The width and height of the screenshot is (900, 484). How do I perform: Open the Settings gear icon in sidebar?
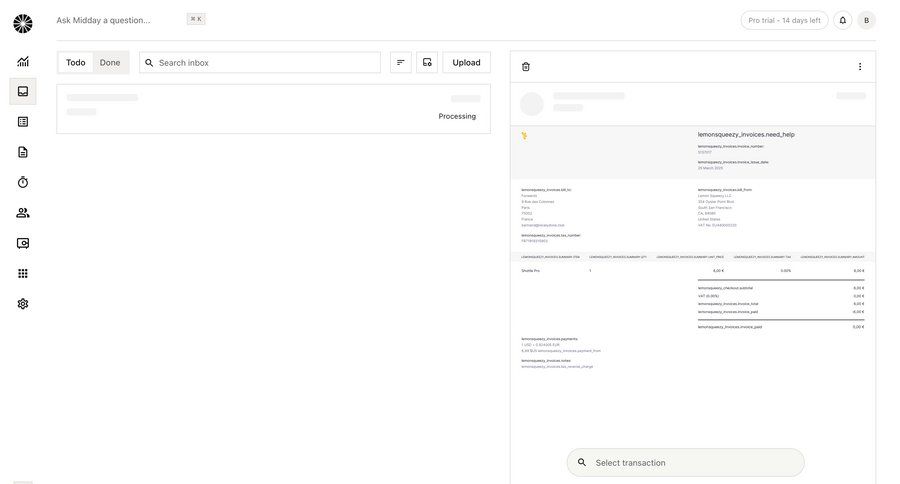click(23, 304)
